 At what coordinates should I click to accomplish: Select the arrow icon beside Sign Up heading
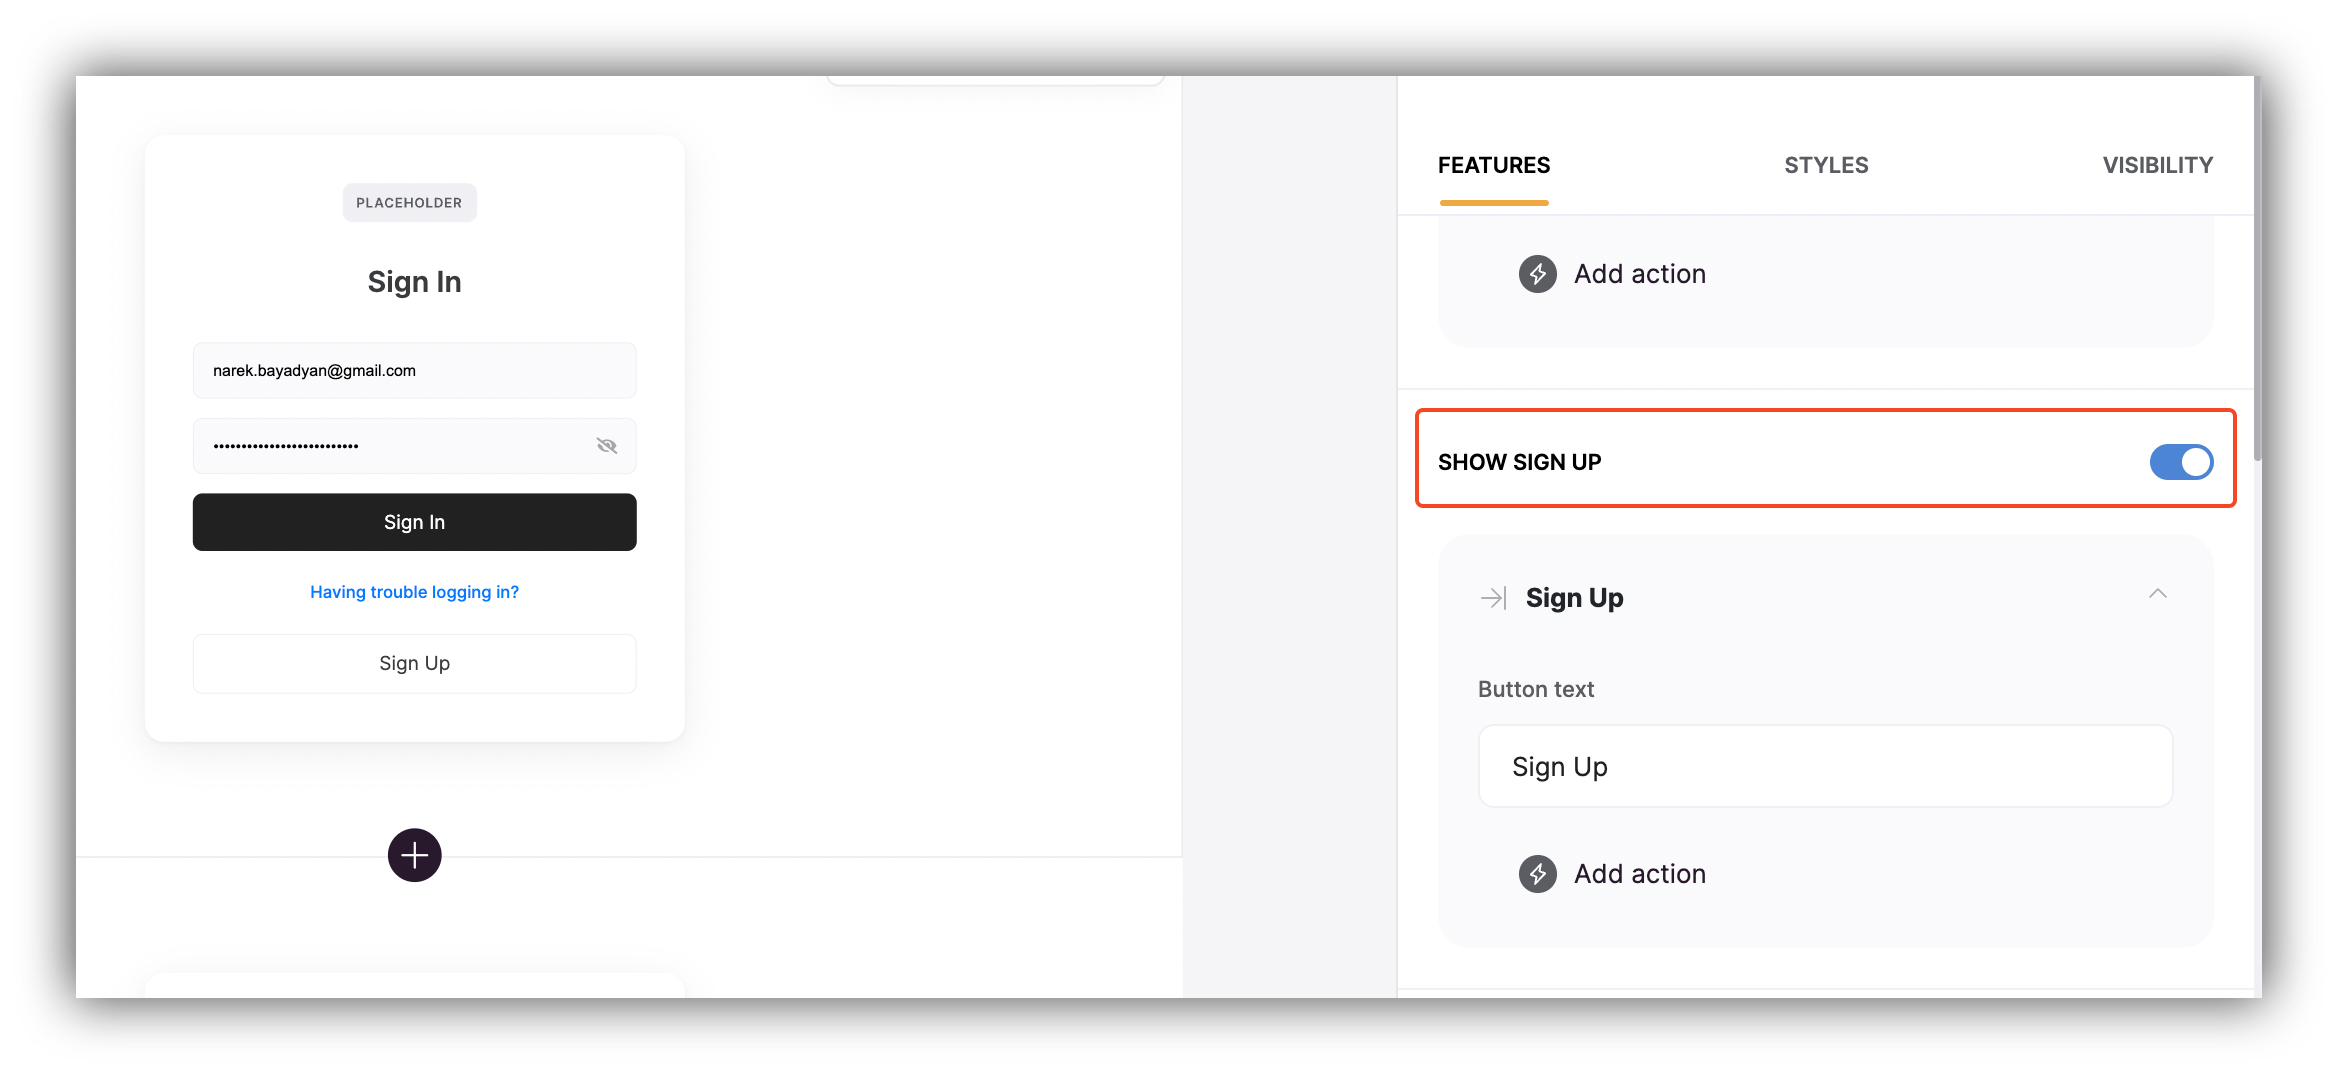(1492, 597)
